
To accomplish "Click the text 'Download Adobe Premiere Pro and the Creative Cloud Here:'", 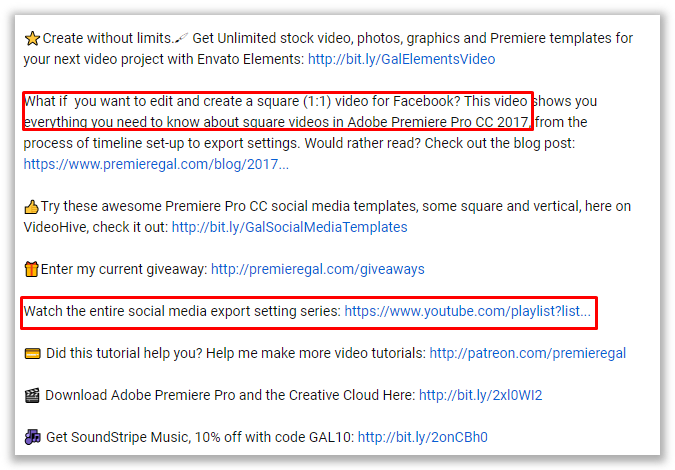I will (230, 395).
